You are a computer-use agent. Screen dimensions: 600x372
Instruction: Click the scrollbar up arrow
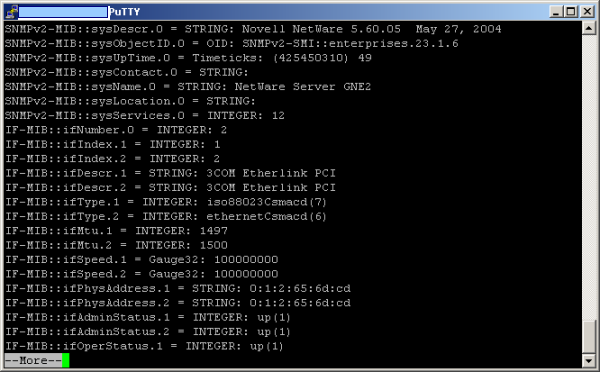pos(589,28)
